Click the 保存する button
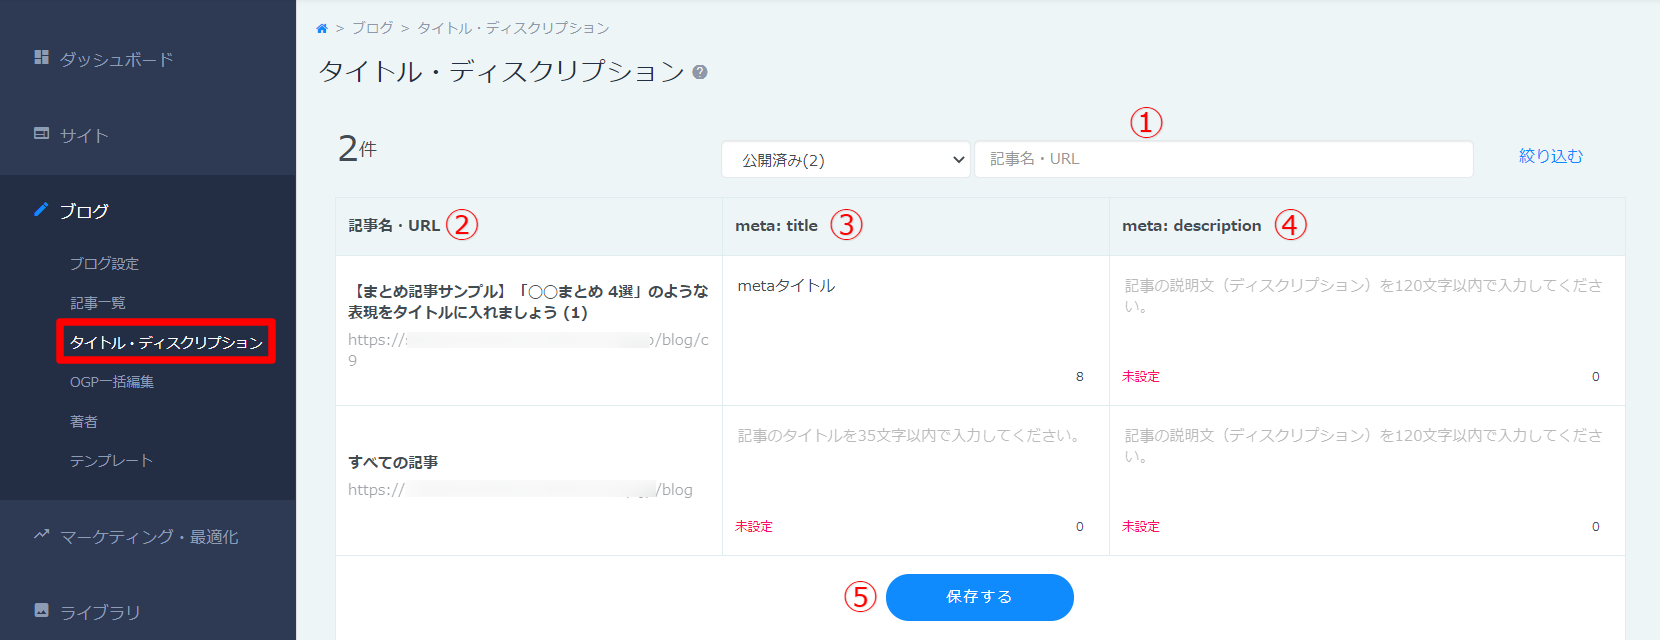The height and width of the screenshot is (640, 1660). pyautogui.click(x=980, y=597)
